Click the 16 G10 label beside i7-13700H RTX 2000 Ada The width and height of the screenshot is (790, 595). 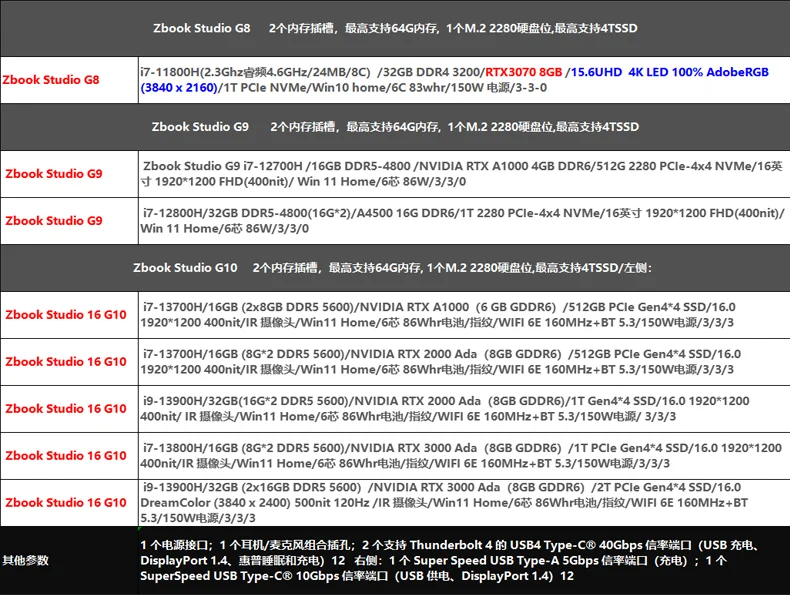pos(70,362)
